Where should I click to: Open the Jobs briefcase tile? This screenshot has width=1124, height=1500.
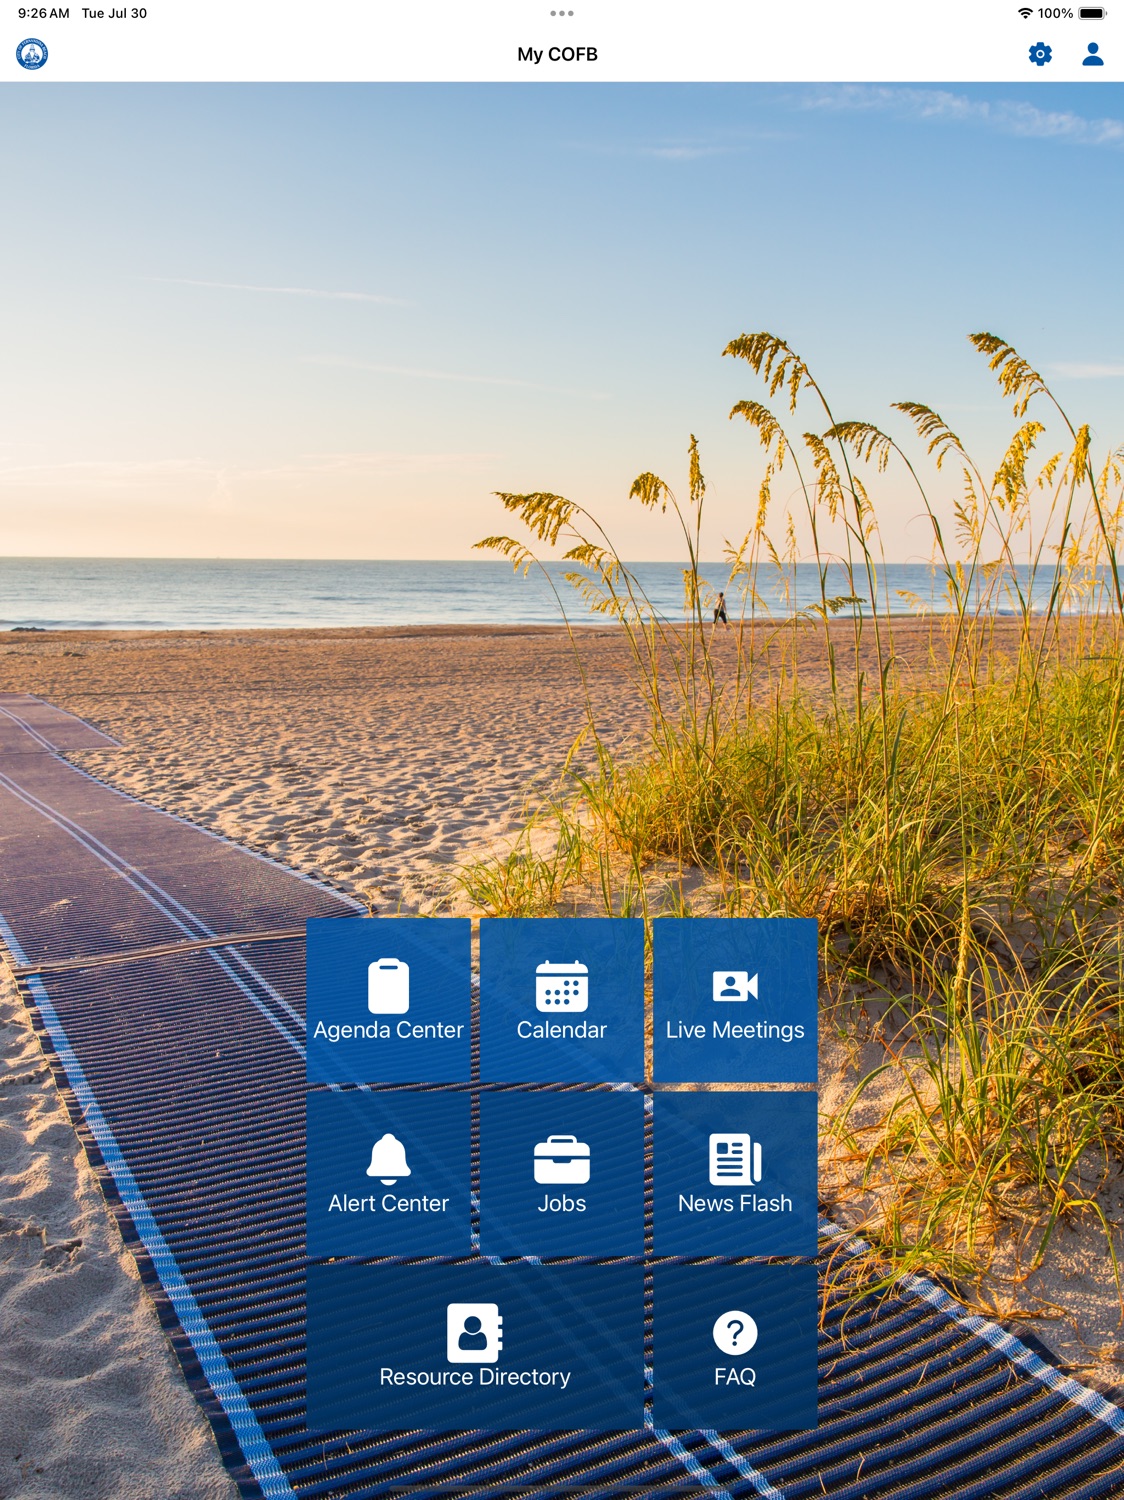(x=562, y=1174)
